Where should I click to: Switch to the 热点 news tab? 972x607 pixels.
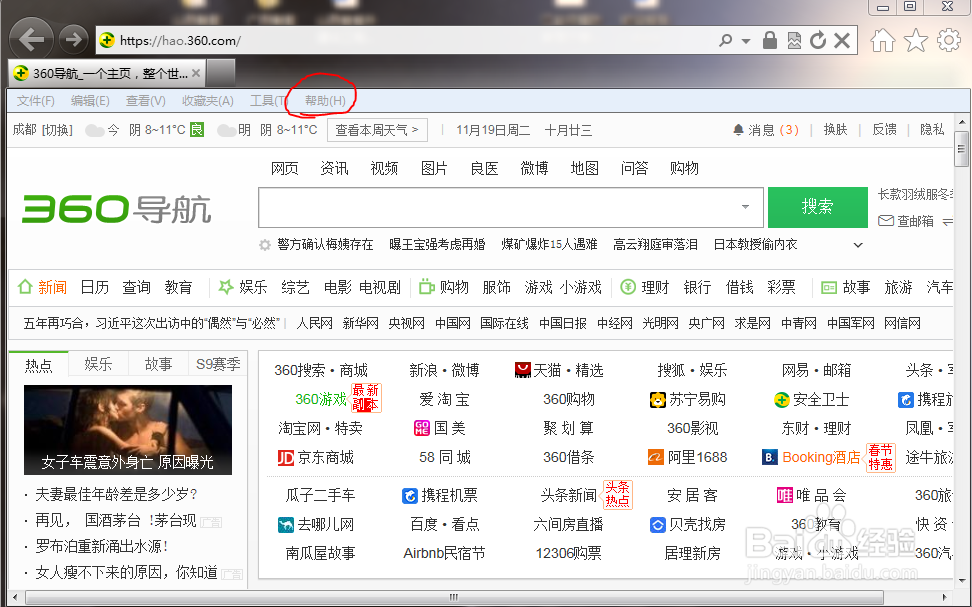(x=38, y=365)
